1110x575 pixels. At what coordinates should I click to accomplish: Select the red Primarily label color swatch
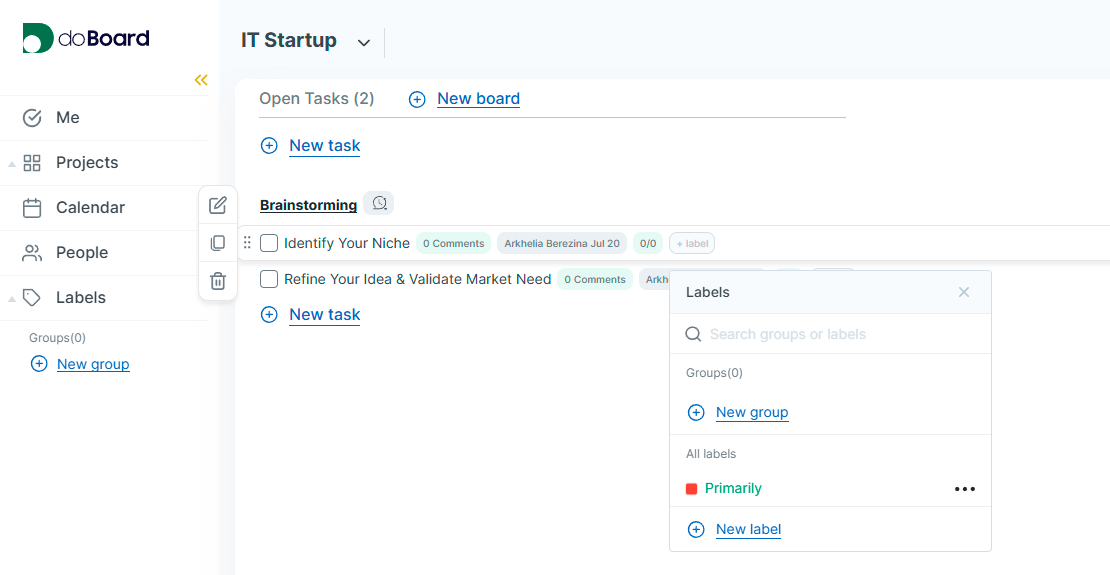691,489
